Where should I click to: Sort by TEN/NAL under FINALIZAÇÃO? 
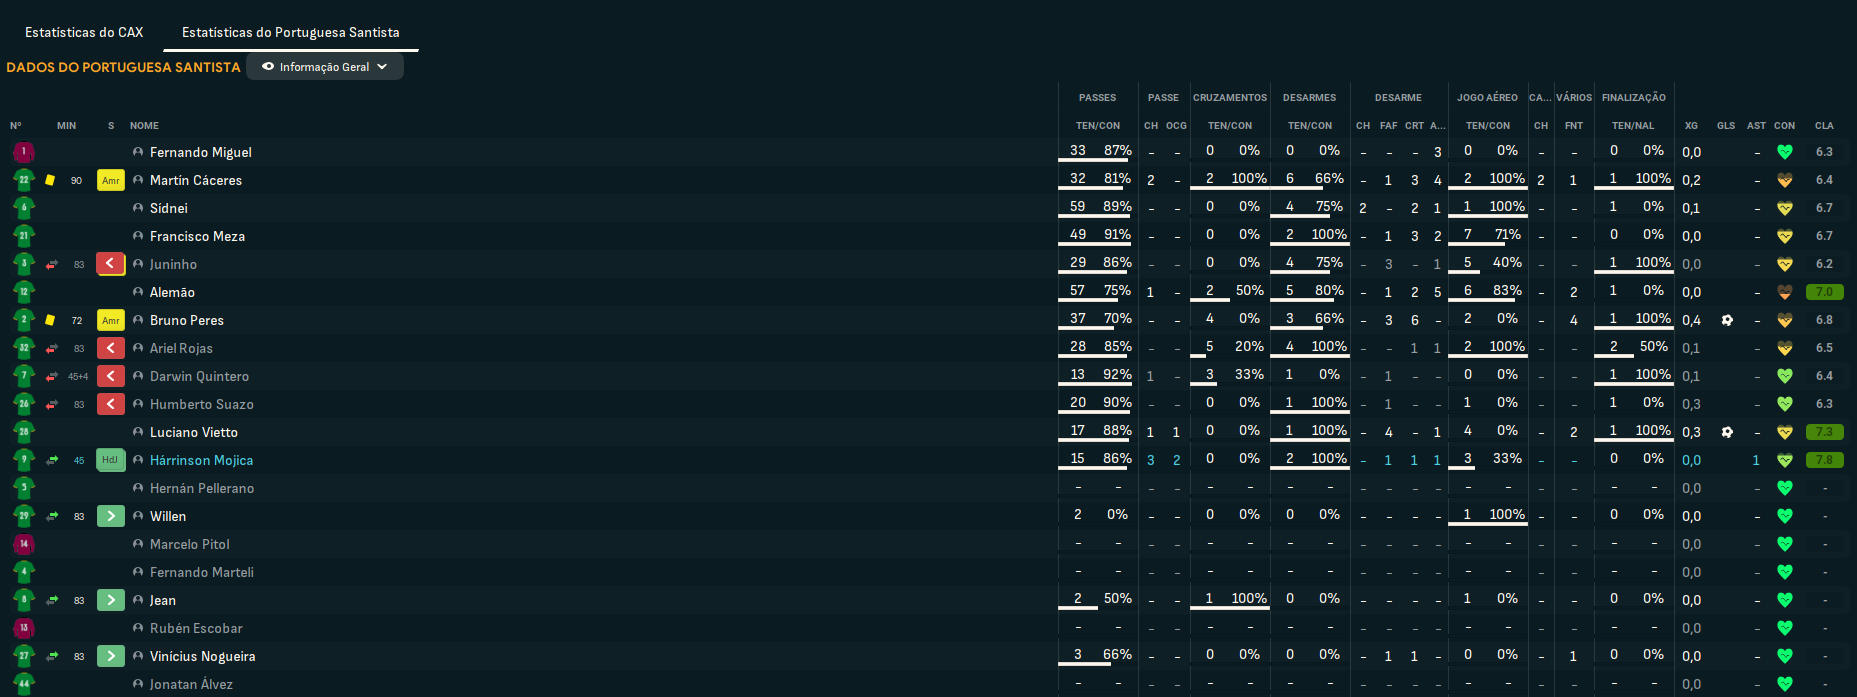[1633, 126]
